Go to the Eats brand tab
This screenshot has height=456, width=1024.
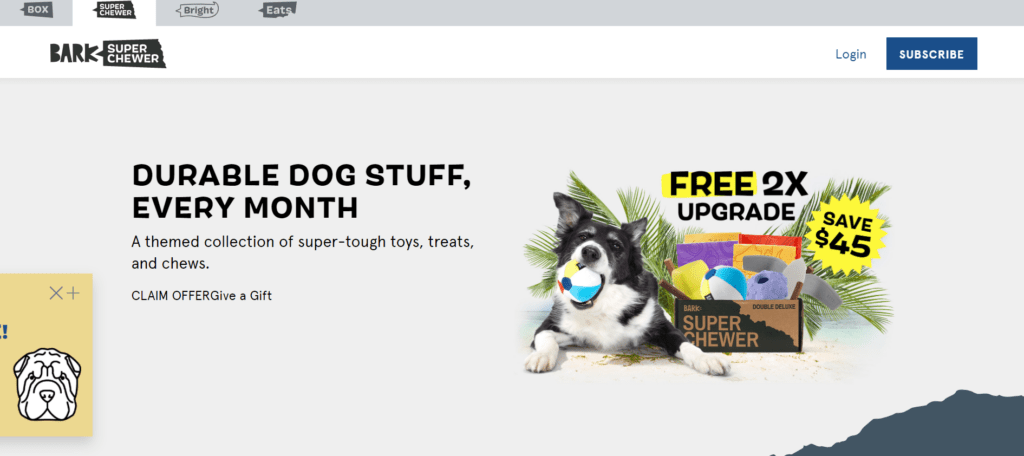(278, 10)
